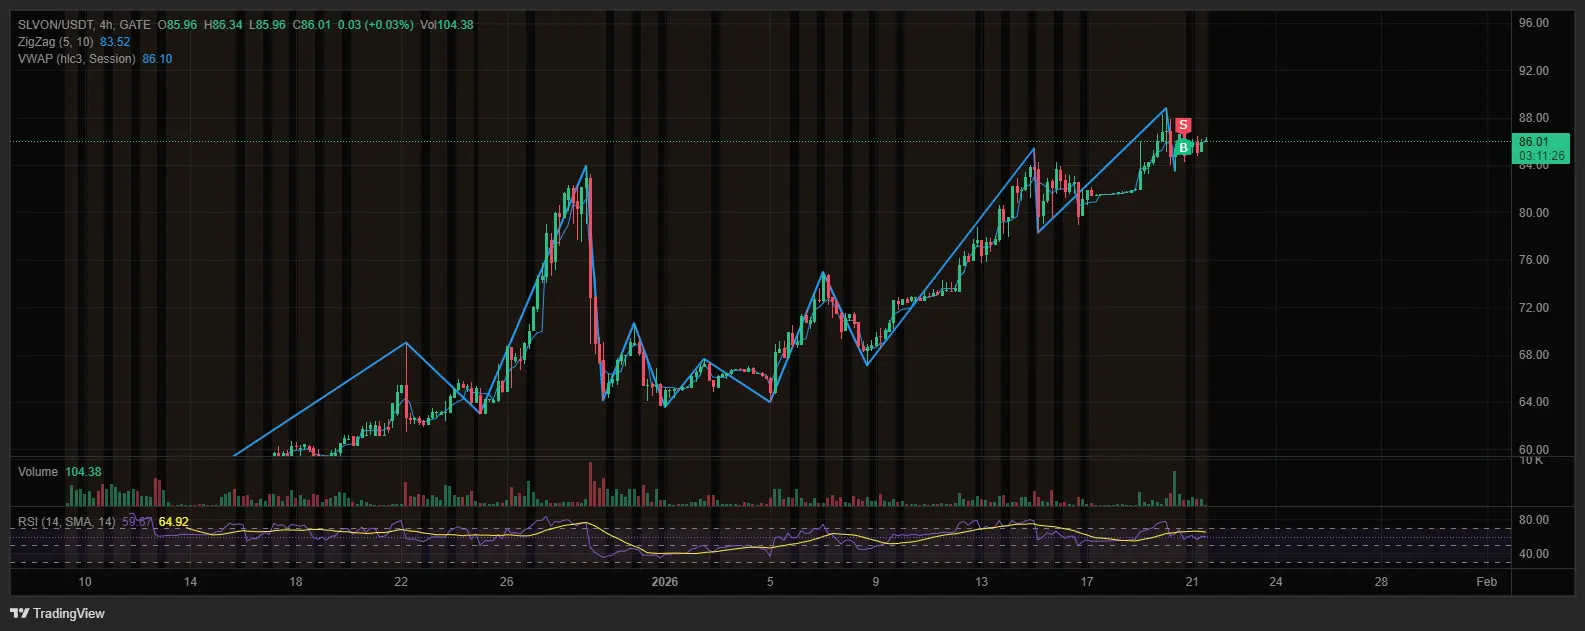Click the green B buy marker
Image resolution: width=1585 pixels, height=631 pixels.
click(1183, 148)
